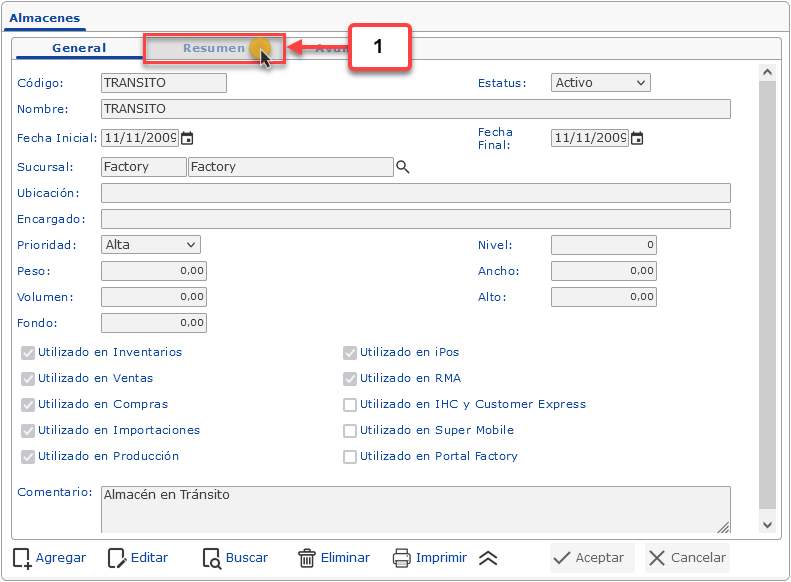Toggle Utilizado en Compras checkbox
791x582 pixels.
click(28, 404)
